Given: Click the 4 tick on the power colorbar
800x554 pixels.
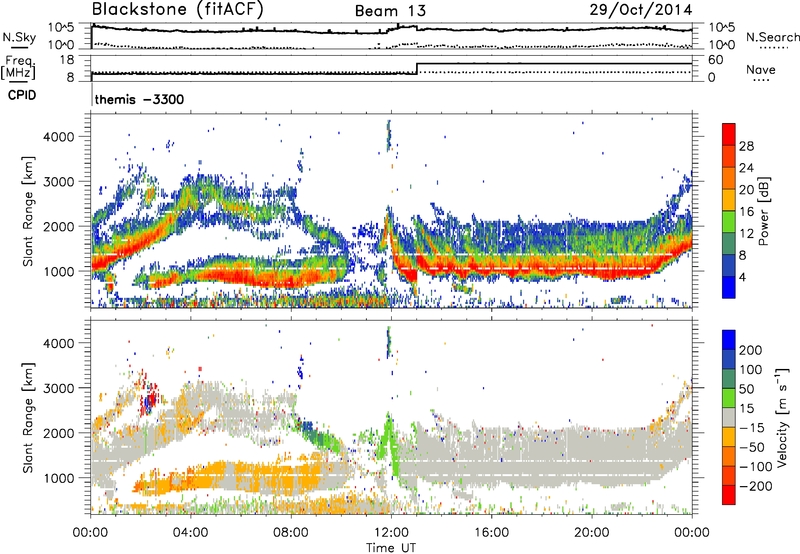Looking at the screenshot, I should pos(742,278).
